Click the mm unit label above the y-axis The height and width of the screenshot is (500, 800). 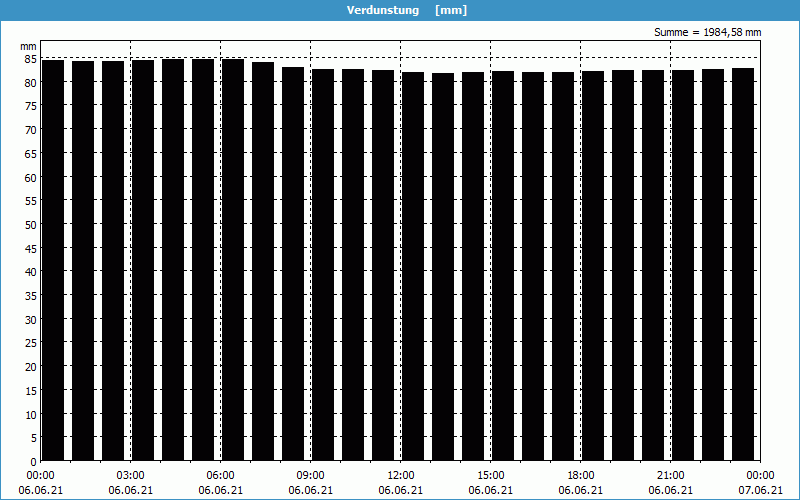(x=28, y=46)
